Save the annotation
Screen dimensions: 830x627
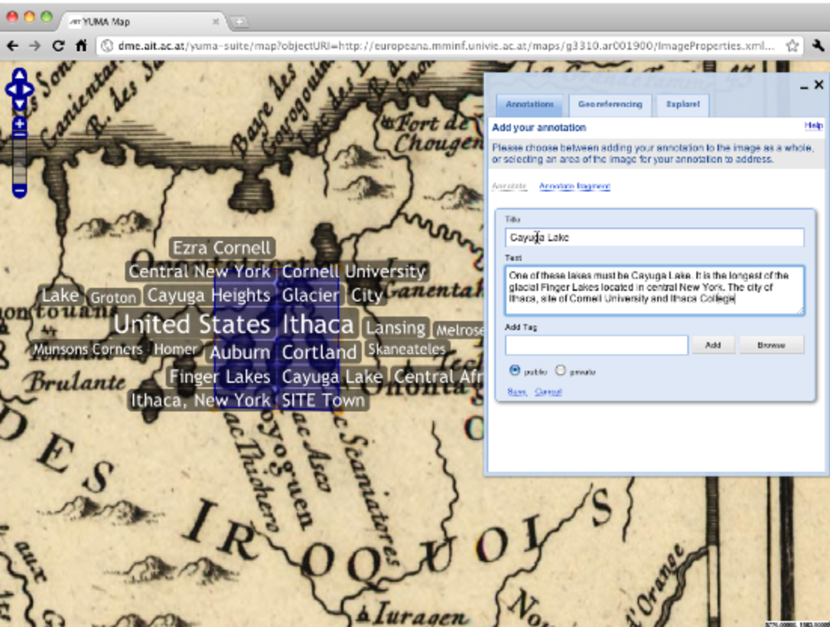click(516, 392)
